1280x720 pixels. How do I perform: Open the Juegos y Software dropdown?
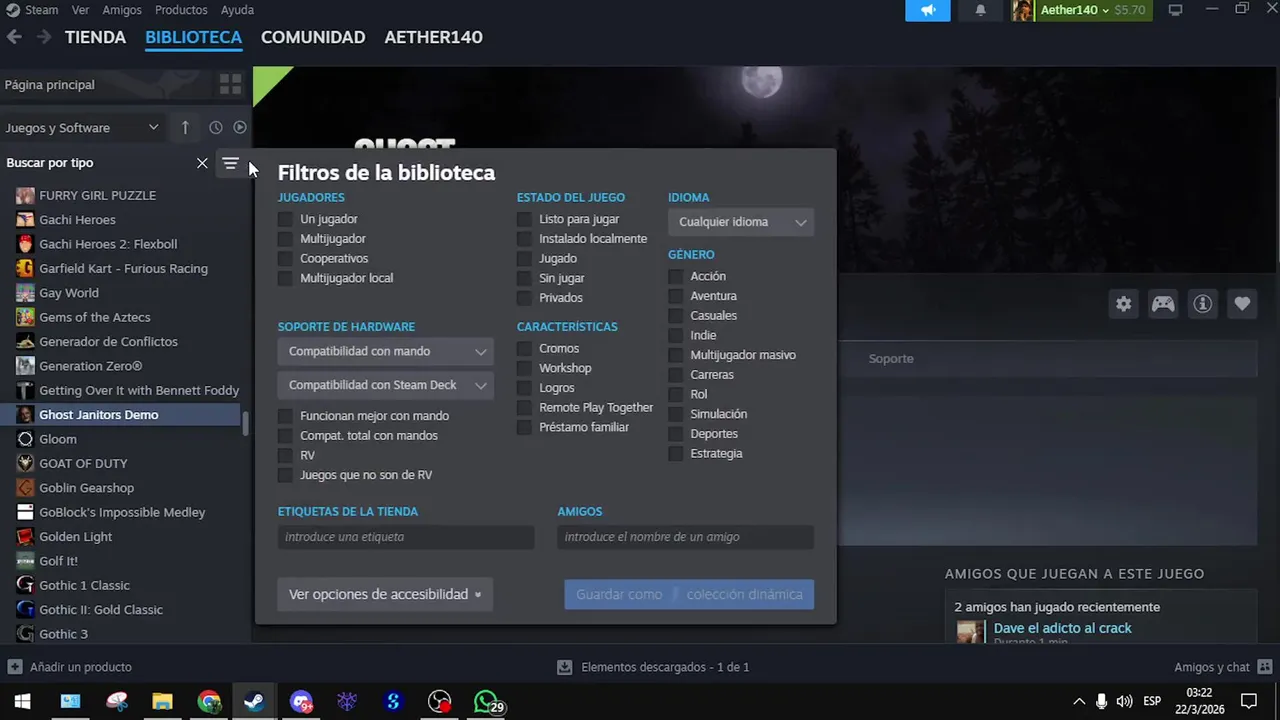click(x=82, y=127)
